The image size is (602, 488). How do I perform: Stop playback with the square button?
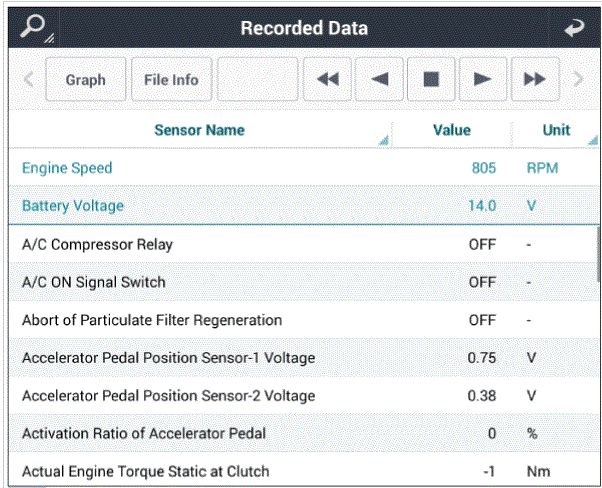tap(431, 79)
